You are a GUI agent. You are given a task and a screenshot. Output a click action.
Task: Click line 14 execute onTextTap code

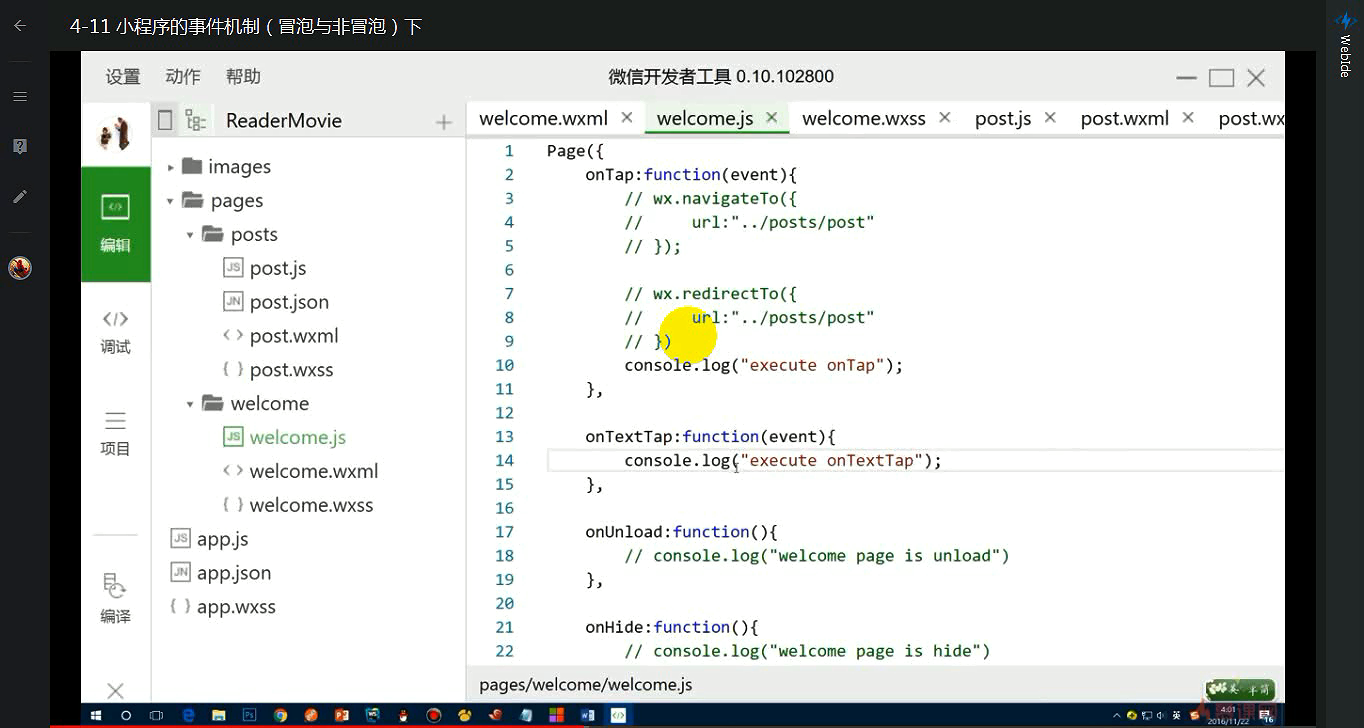click(x=783, y=461)
